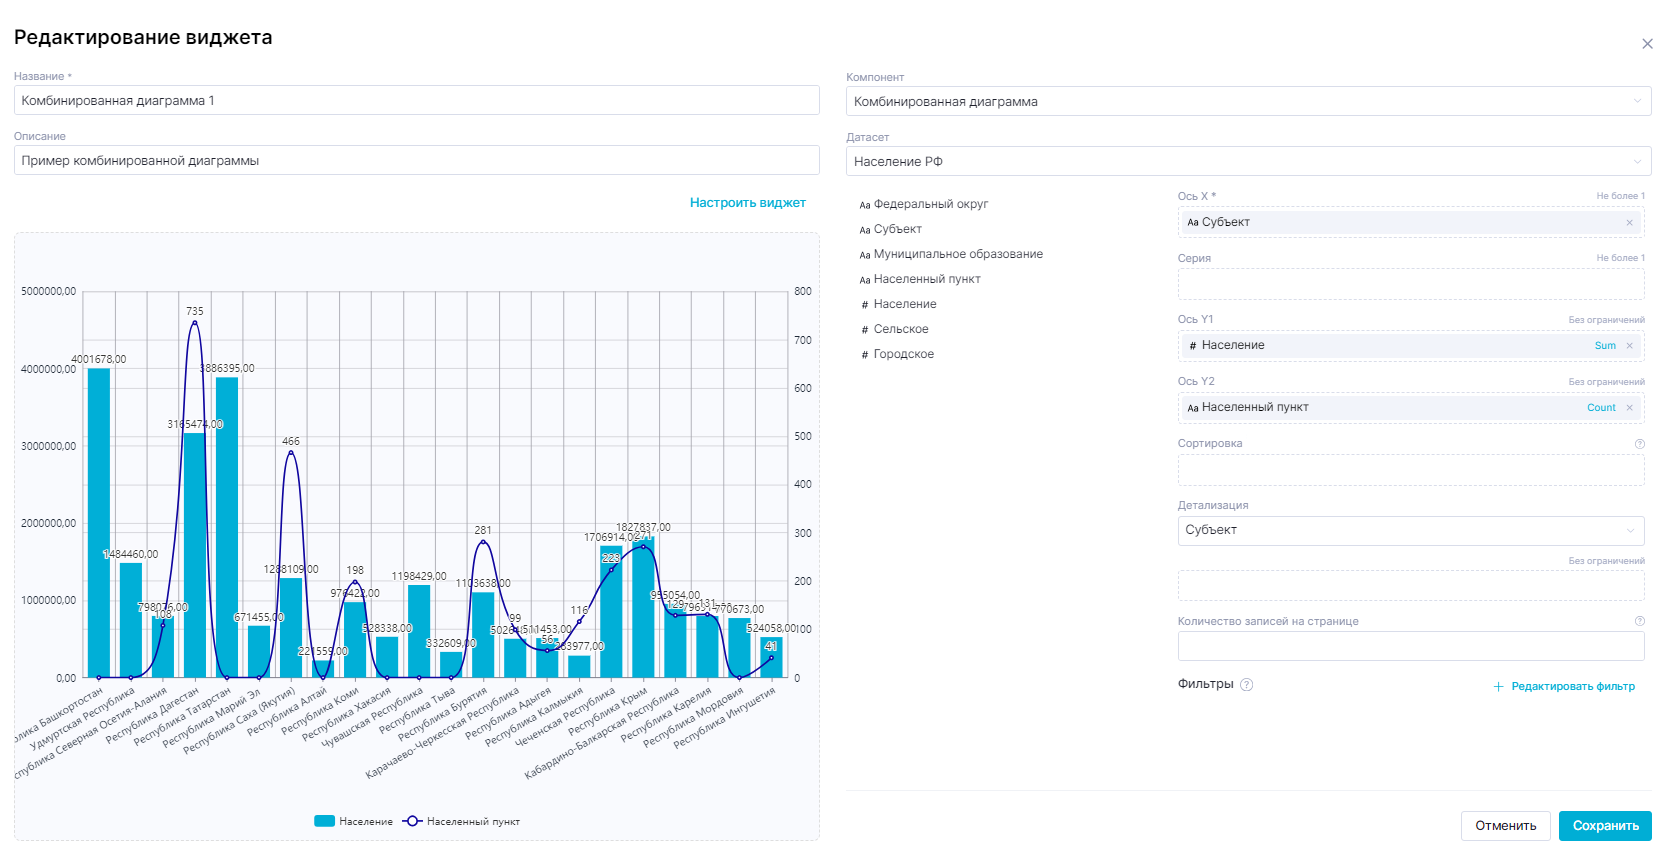Remove Субъект from the Ось X field
The width and height of the screenshot is (1668, 860).
[x=1629, y=223]
